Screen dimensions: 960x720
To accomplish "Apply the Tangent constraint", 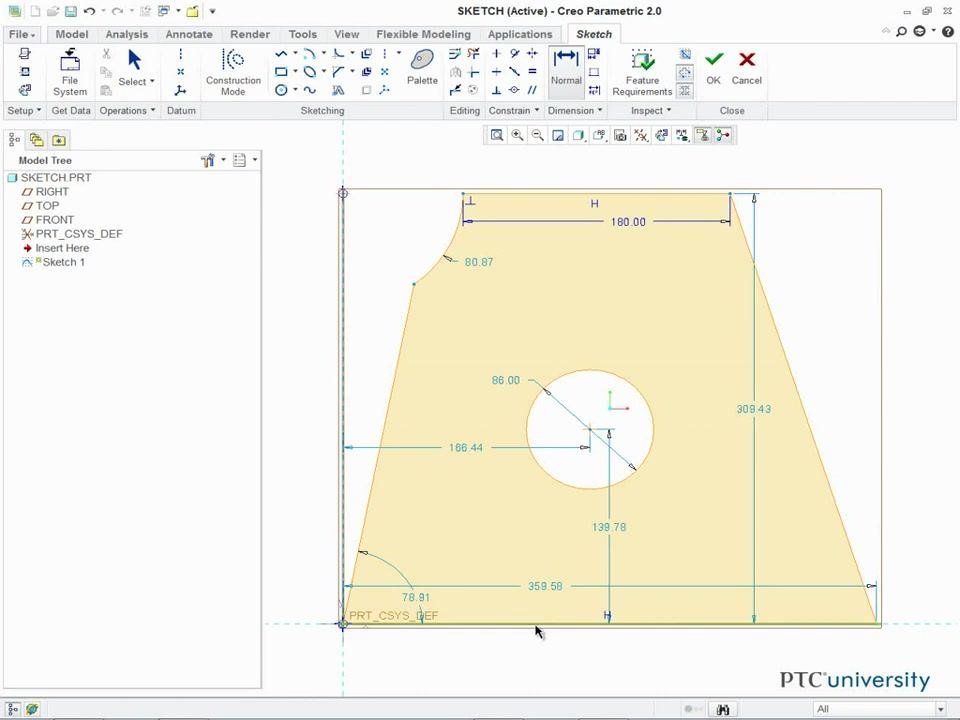I will [x=514, y=54].
